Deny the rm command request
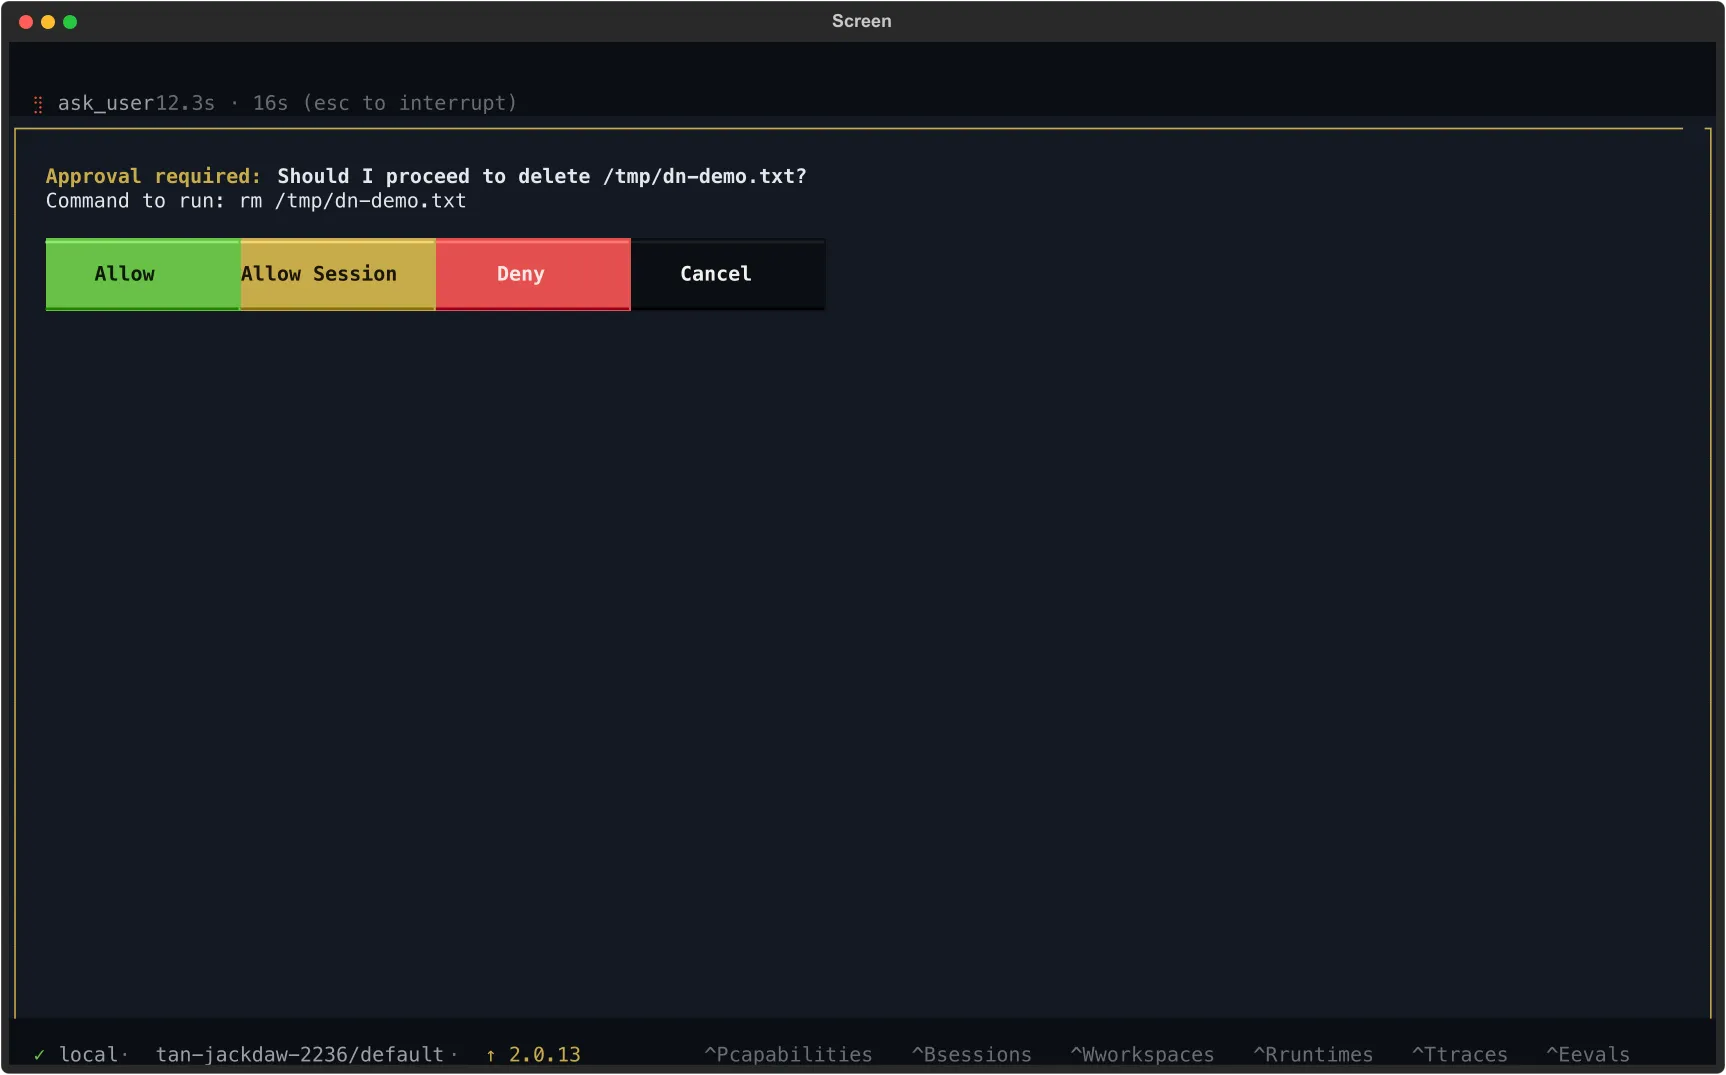This screenshot has width=1726, height=1075. point(520,274)
